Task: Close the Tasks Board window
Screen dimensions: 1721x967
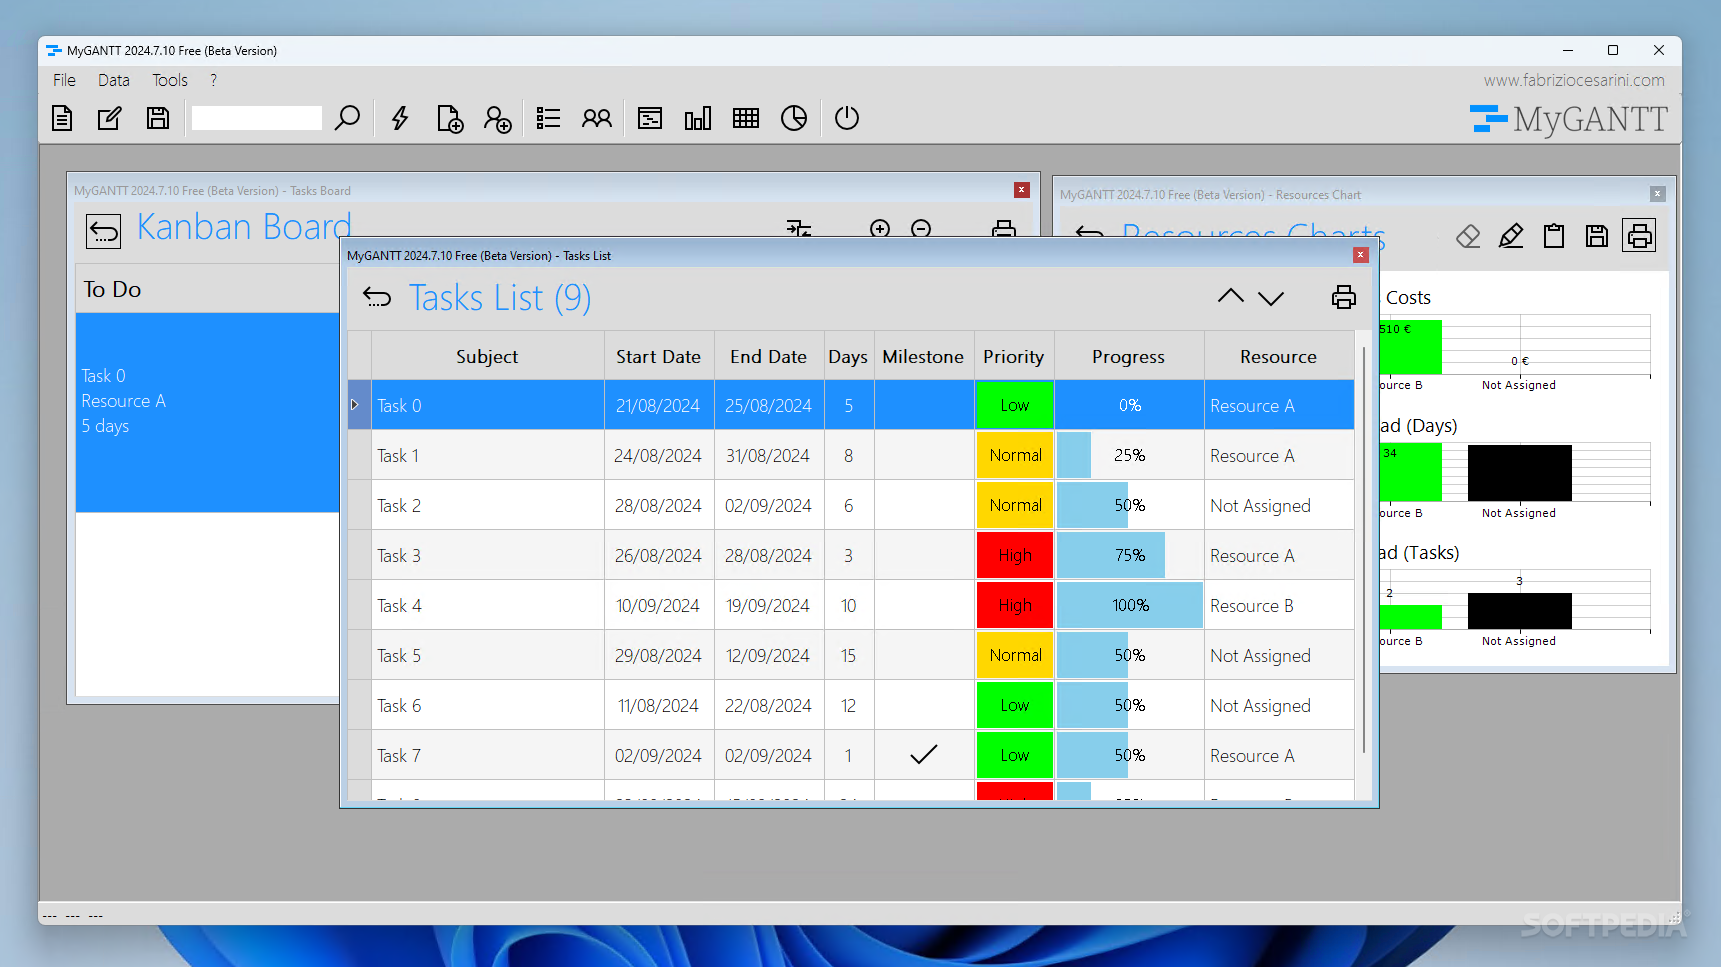Action: click(x=1021, y=190)
